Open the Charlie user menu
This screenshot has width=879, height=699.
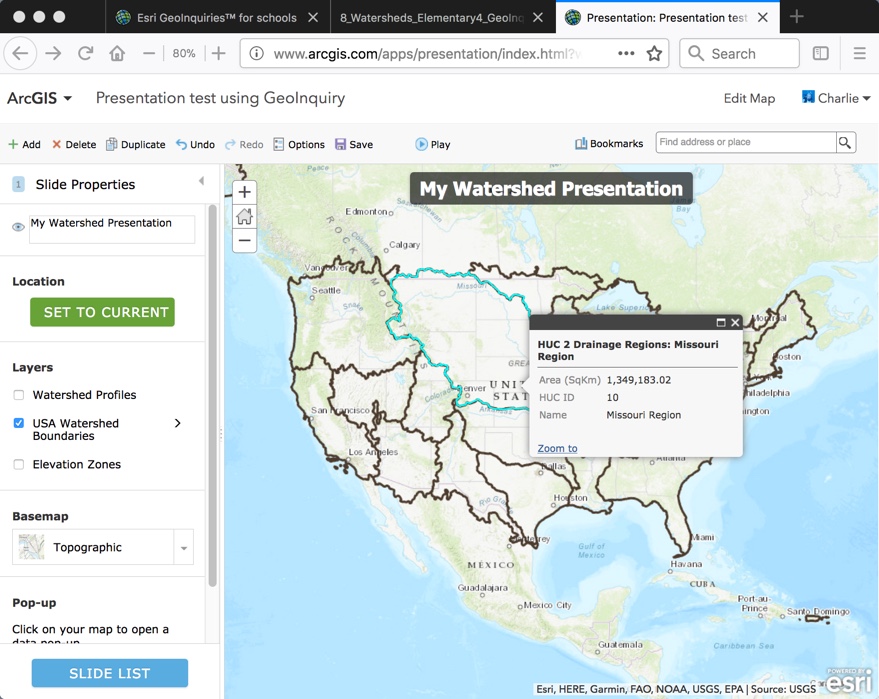pyautogui.click(x=836, y=98)
